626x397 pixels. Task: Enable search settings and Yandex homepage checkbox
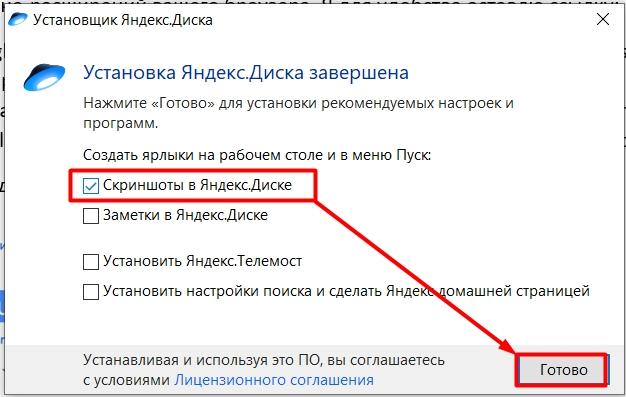click(91, 292)
